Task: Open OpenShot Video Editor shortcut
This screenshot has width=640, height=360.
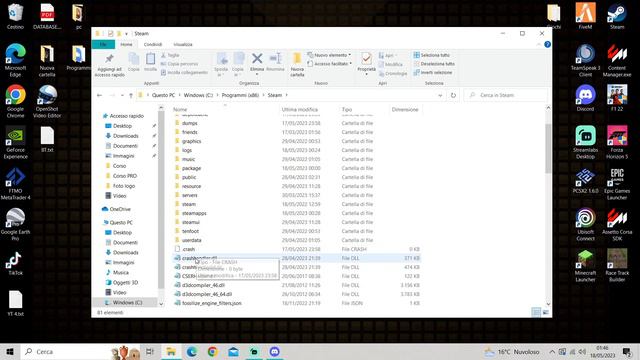Action: [47, 101]
